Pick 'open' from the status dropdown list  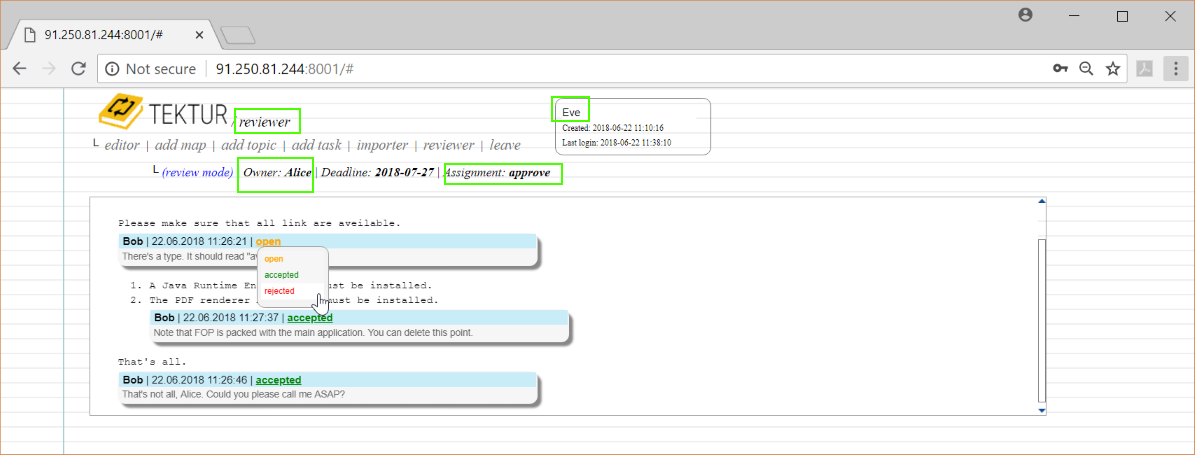click(x=273, y=259)
